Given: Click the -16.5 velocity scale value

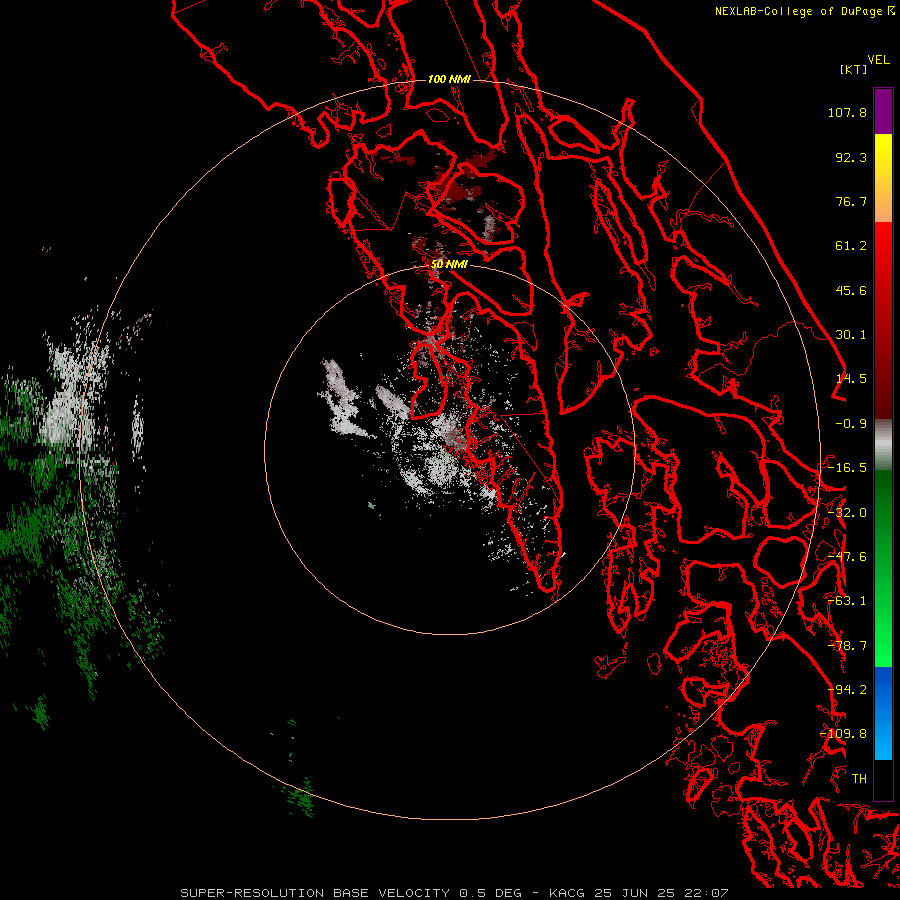Looking at the screenshot, I should (x=847, y=468).
